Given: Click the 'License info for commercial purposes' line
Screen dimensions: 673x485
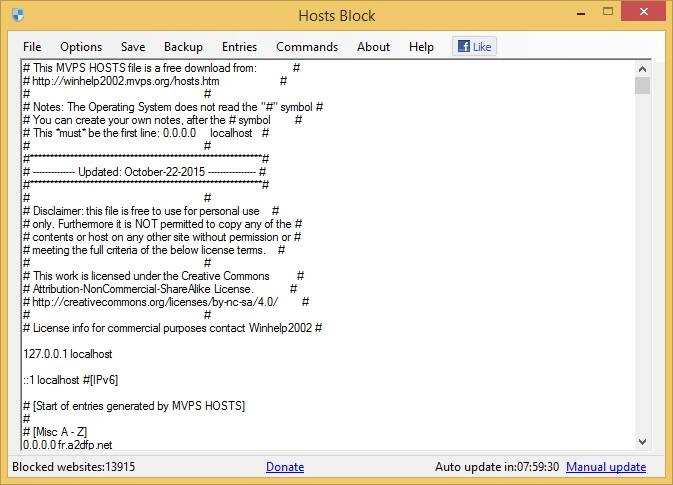Looking at the screenshot, I should [173, 328].
